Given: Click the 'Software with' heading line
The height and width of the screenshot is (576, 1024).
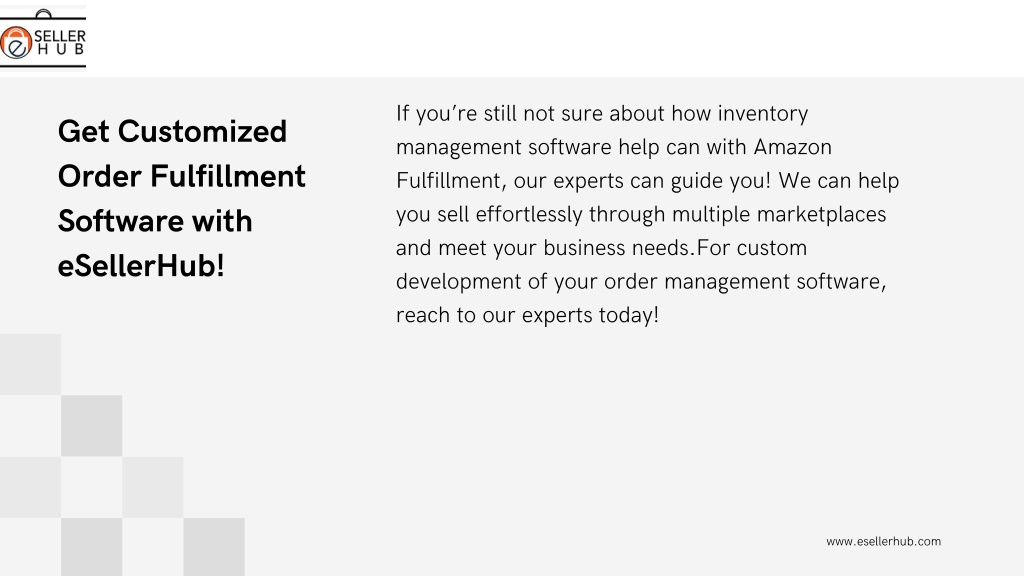Looking at the screenshot, I should [155, 221].
